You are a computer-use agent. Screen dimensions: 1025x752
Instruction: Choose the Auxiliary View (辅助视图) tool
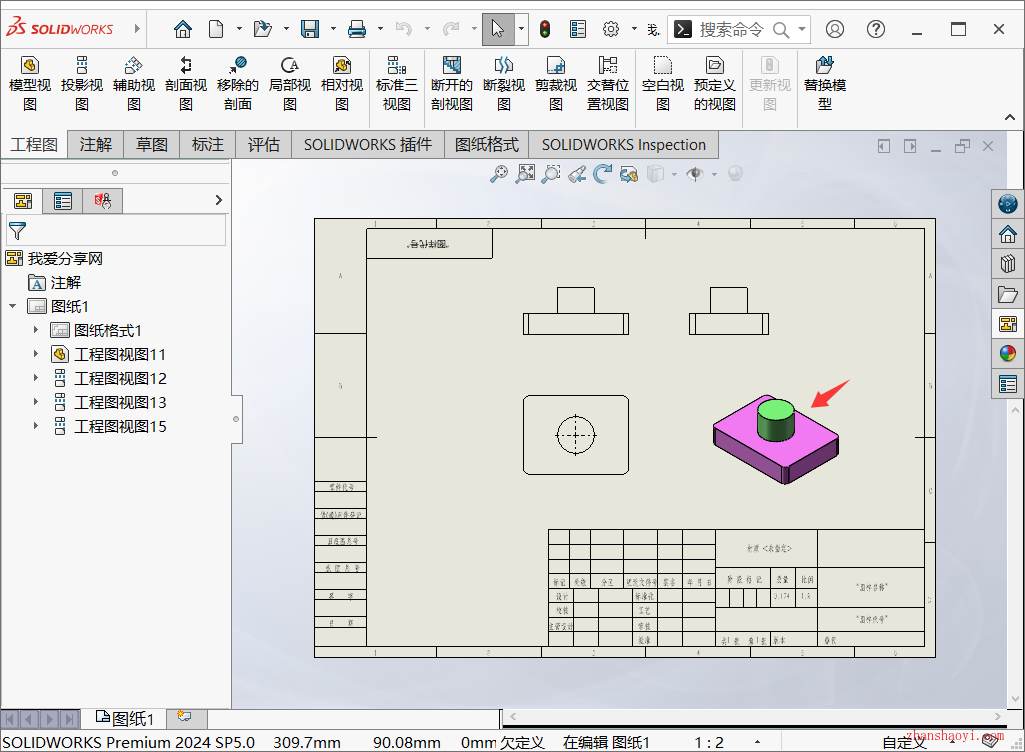[134, 84]
